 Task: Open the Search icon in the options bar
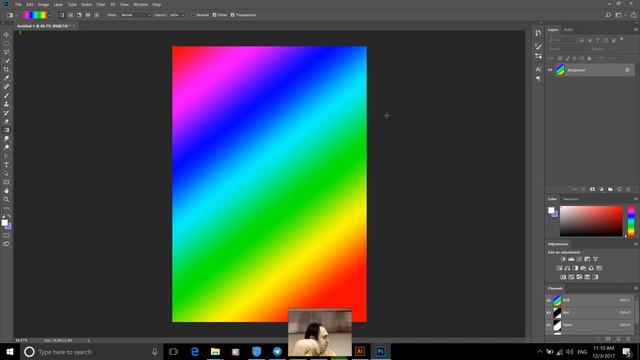pos(608,15)
